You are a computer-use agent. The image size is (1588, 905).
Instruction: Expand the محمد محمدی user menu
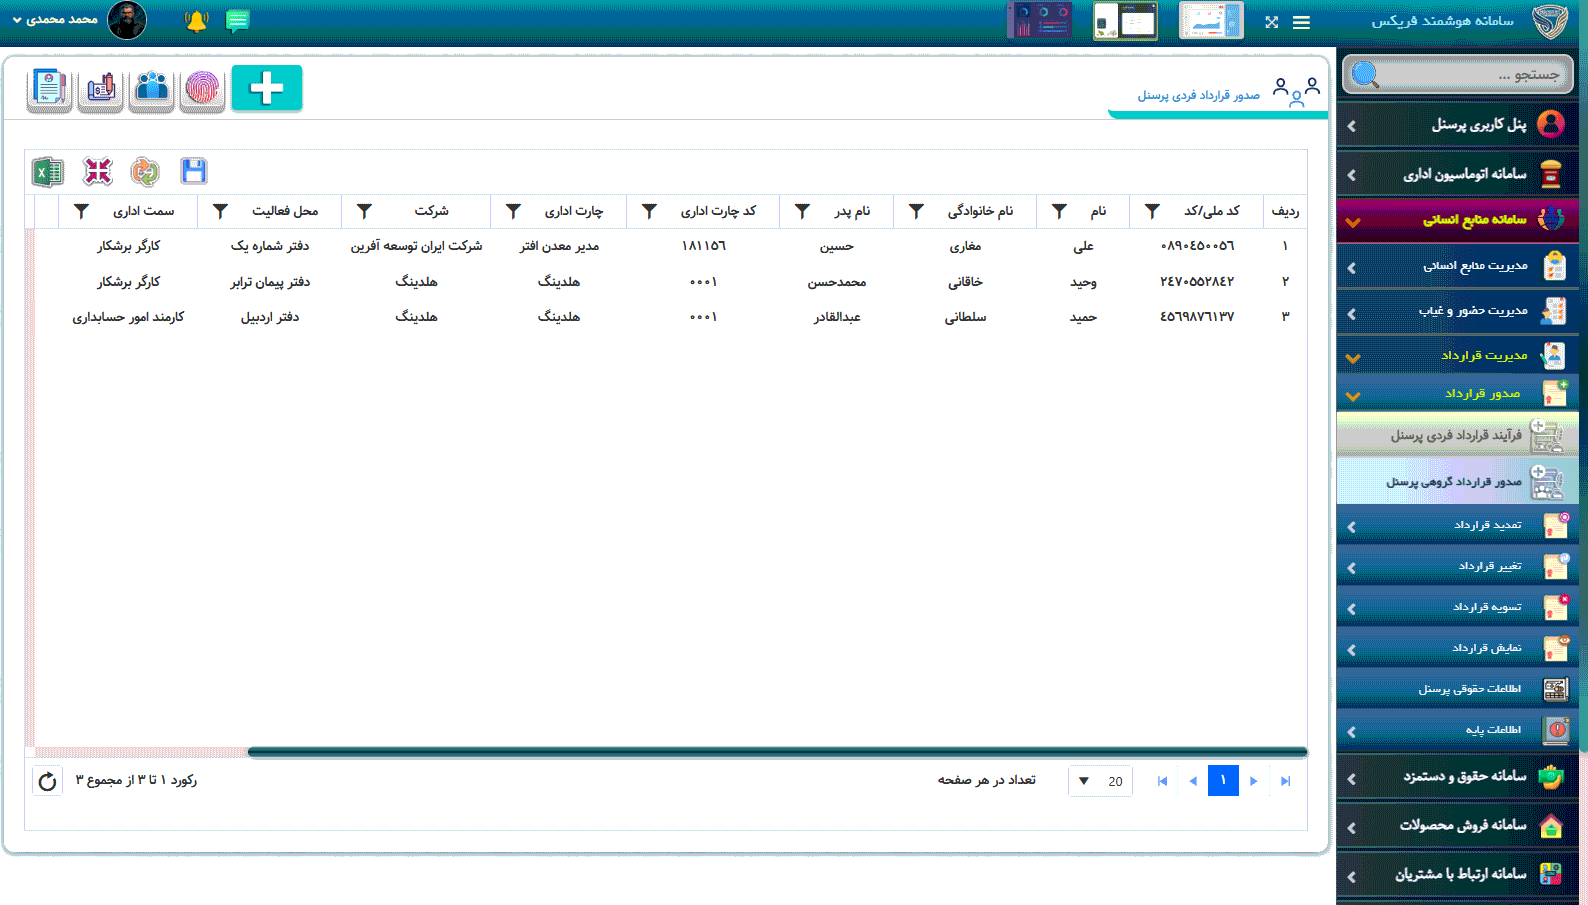[56, 20]
